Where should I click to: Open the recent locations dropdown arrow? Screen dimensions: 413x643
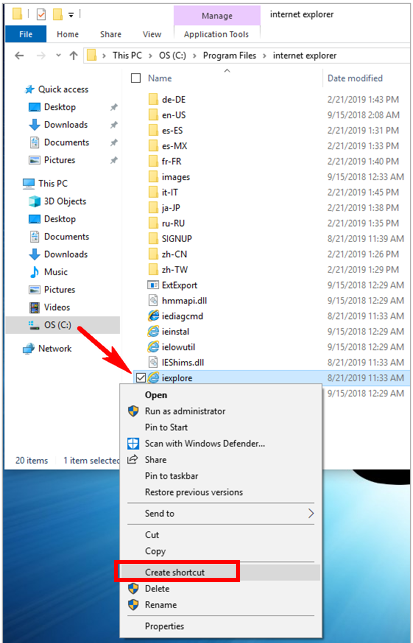(x=58, y=55)
